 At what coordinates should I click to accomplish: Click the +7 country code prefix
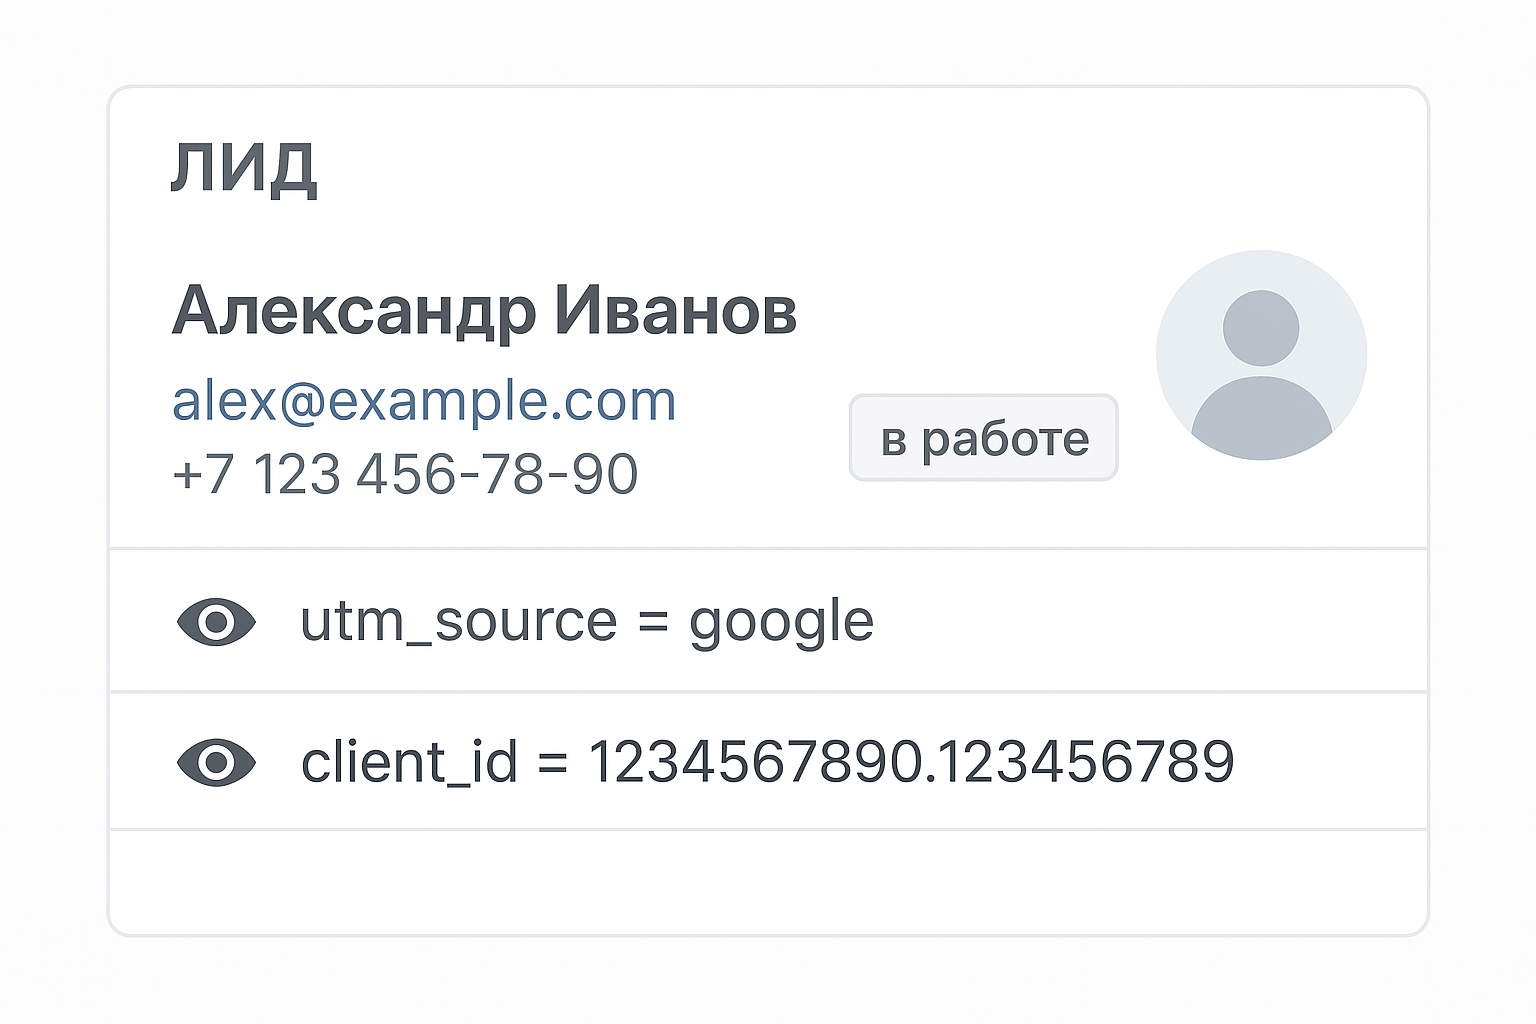click(x=203, y=474)
